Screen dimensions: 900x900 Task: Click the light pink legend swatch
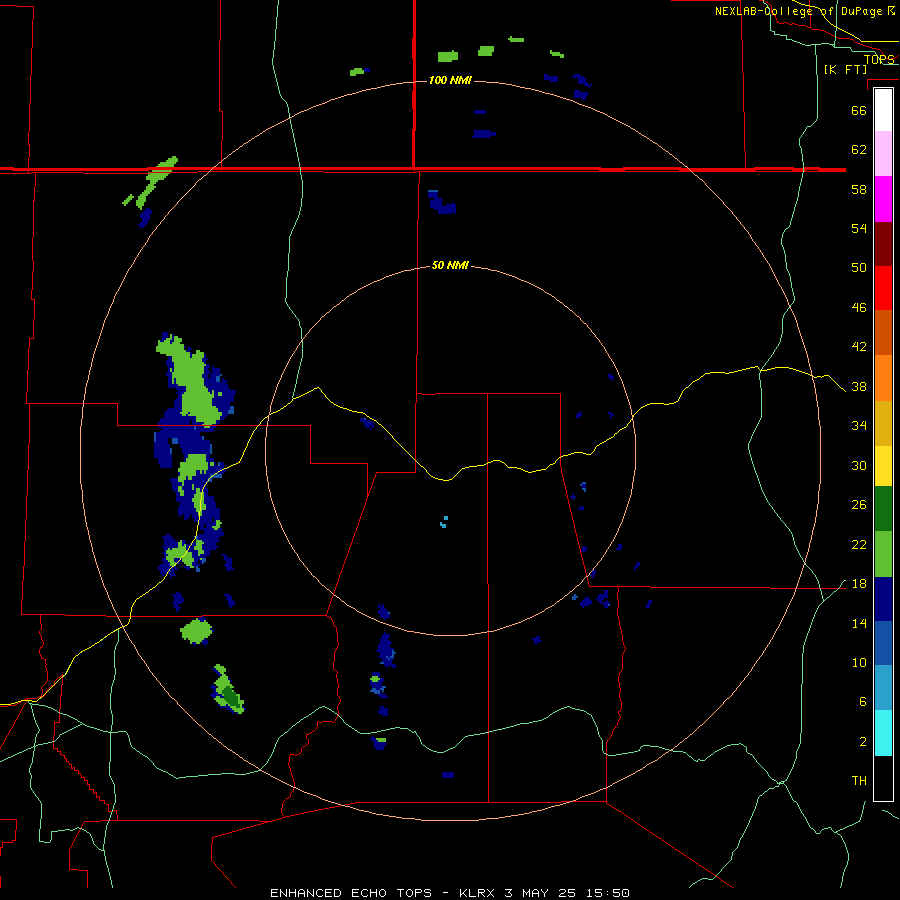pyautogui.click(x=883, y=153)
